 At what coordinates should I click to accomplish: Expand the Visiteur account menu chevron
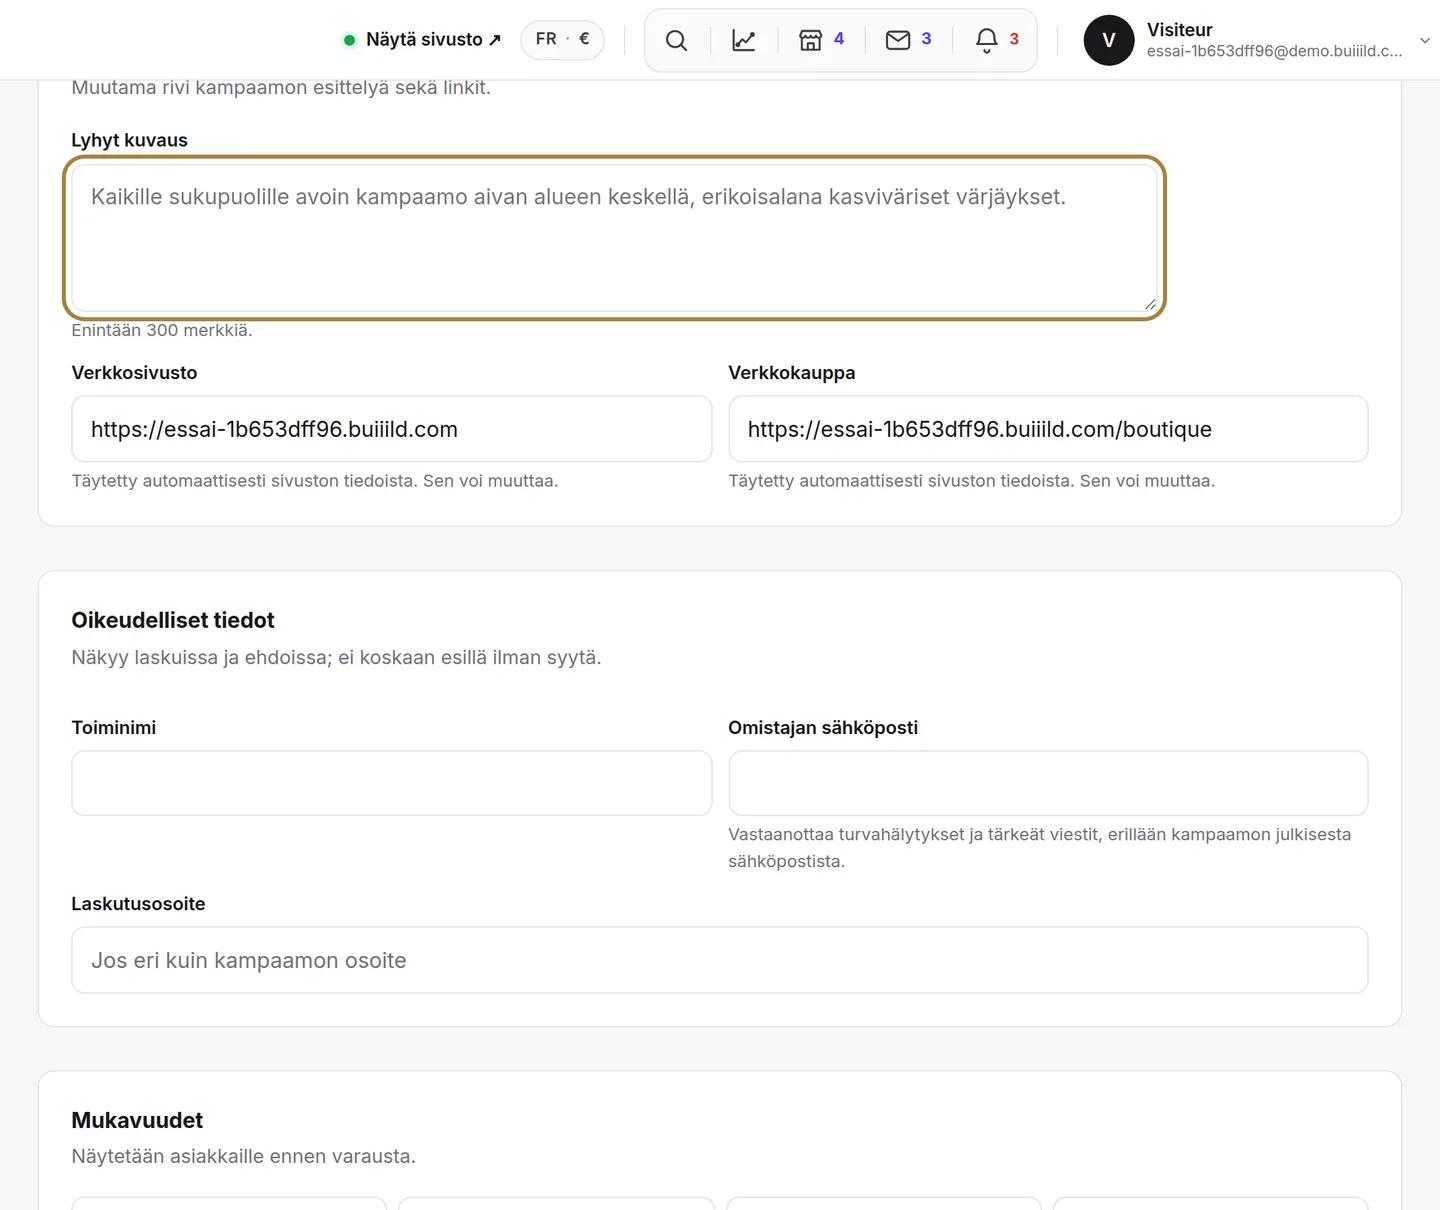[x=1425, y=40]
